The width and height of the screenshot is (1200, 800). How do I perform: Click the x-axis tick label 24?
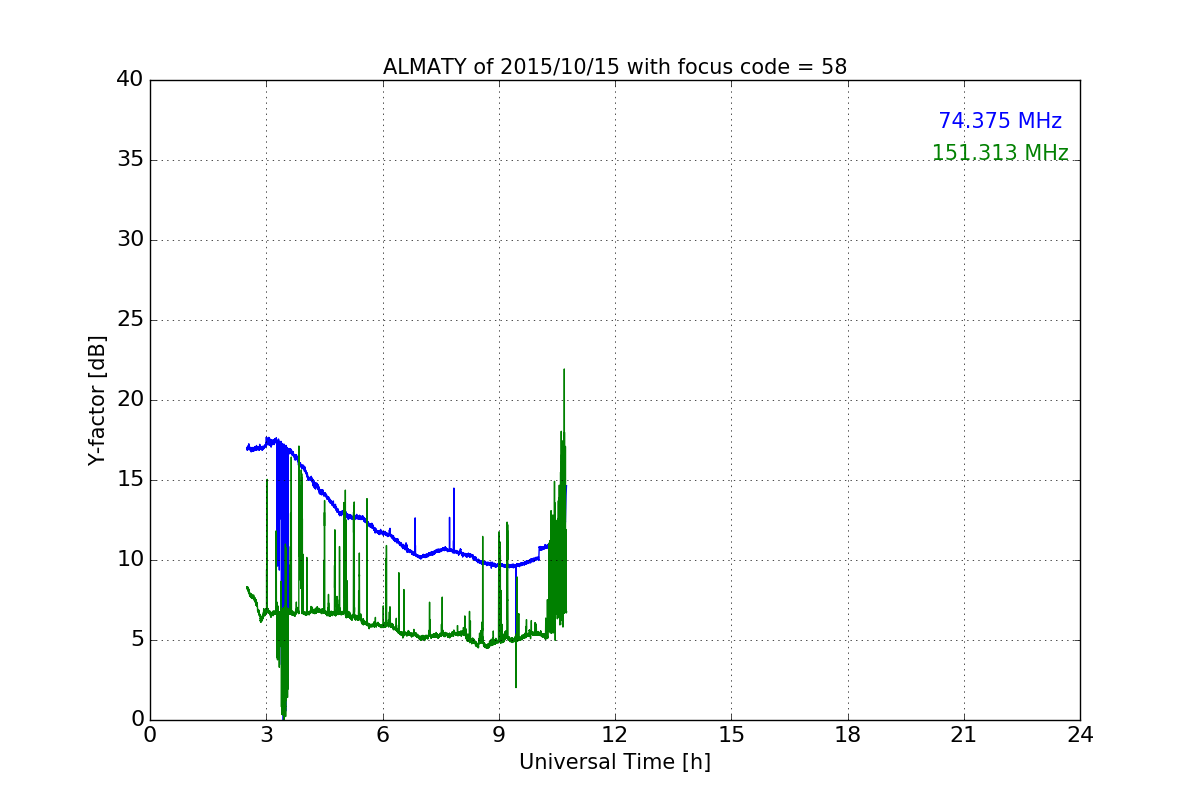(x=1080, y=735)
